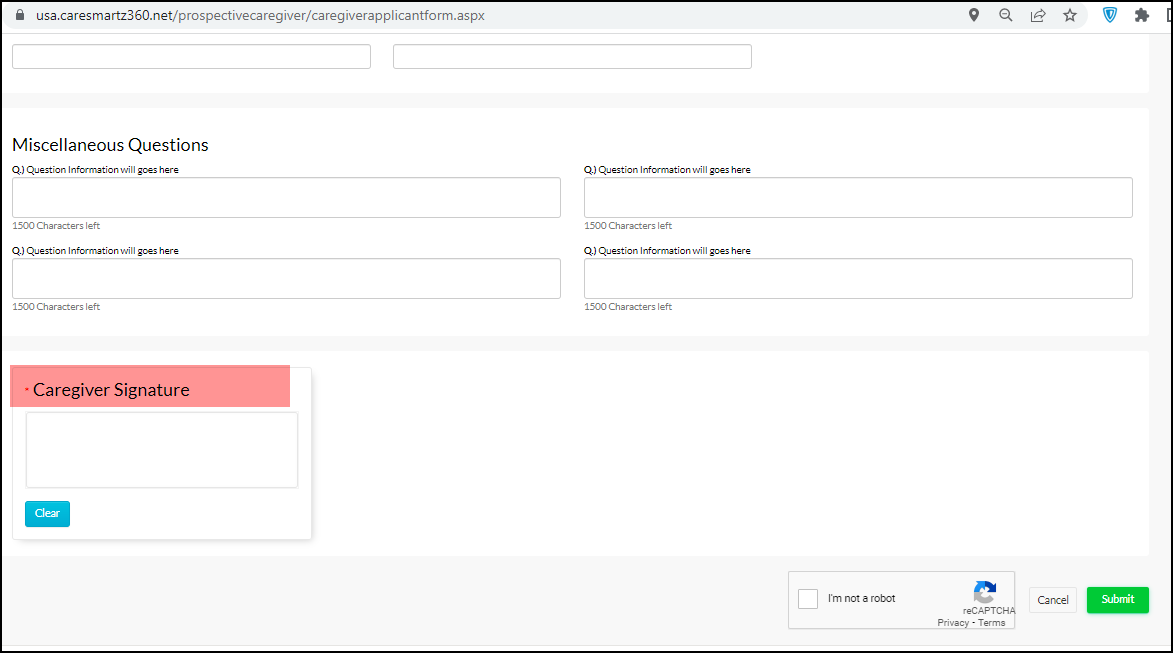Click the lower-left miscellaneous question text box

[x=286, y=279]
